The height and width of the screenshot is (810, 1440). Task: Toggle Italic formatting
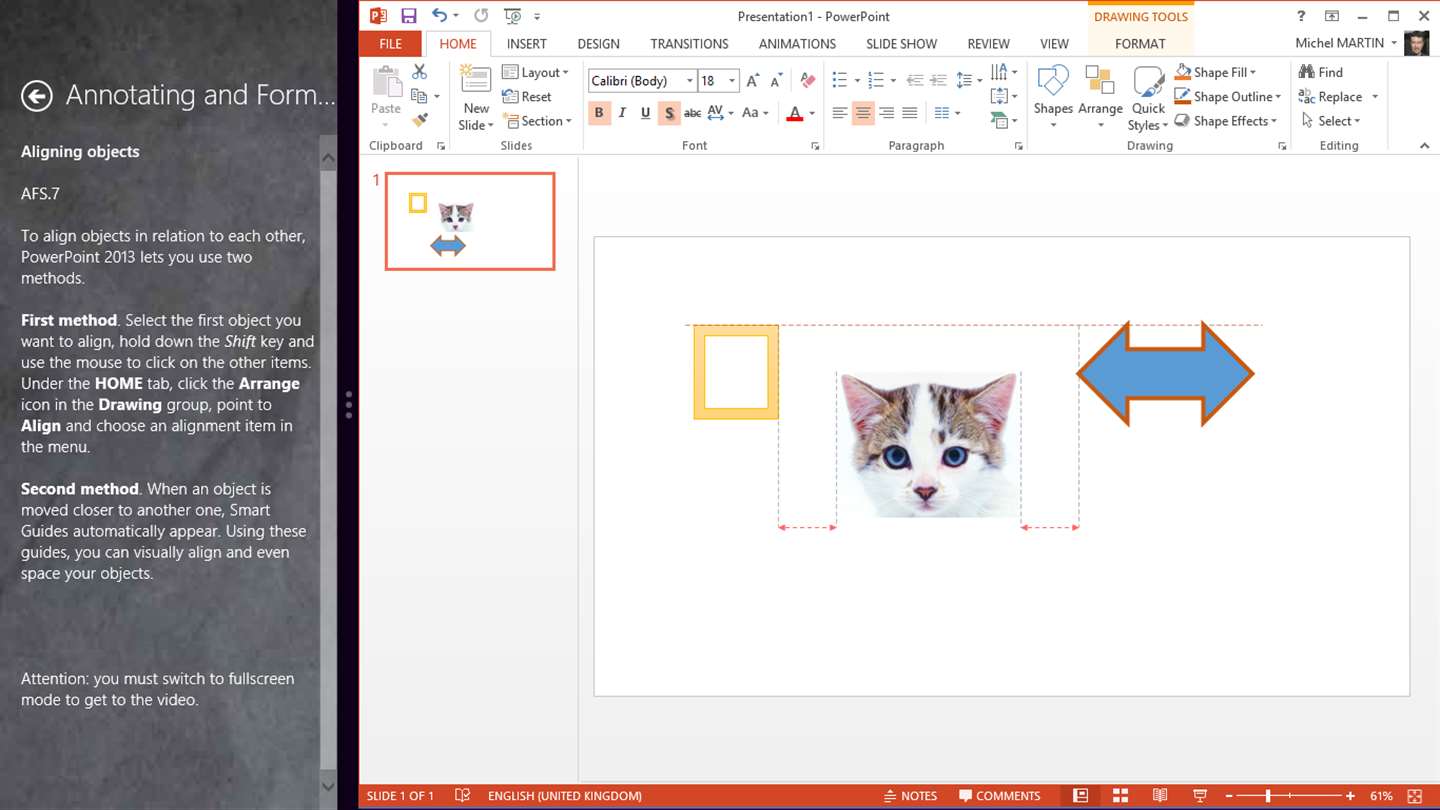point(622,113)
